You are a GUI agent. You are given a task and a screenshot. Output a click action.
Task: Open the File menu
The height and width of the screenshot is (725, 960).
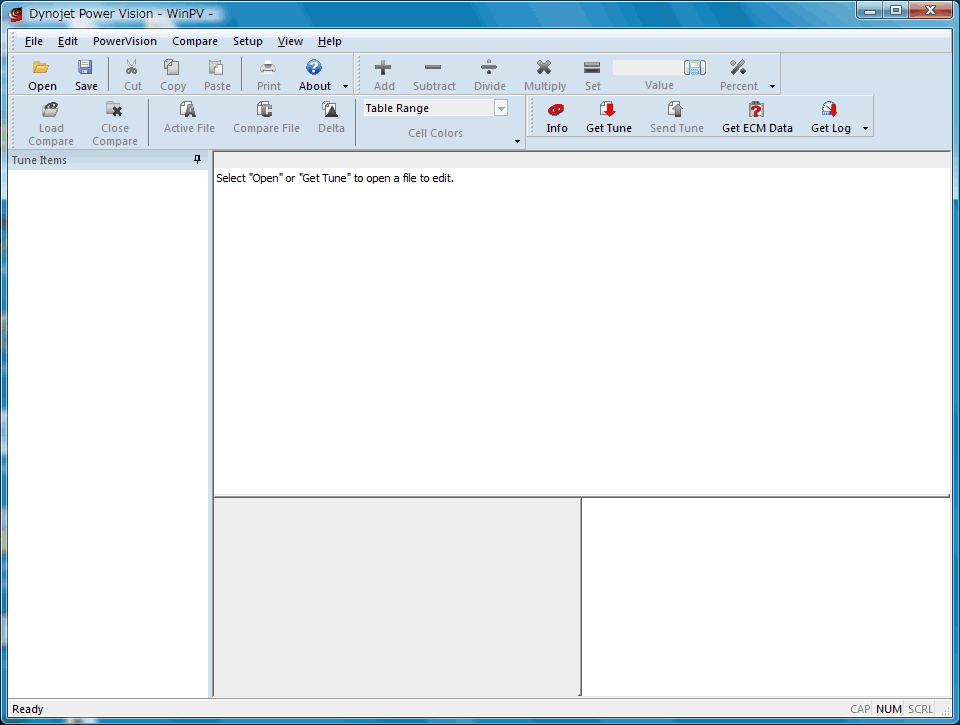(x=34, y=41)
